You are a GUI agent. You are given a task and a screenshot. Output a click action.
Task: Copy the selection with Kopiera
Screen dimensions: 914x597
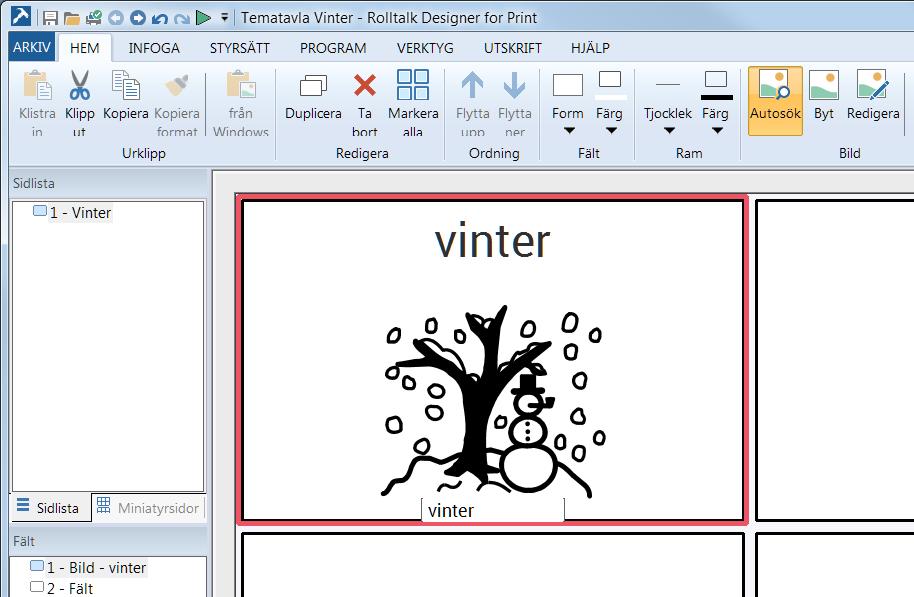tap(126, 96)
